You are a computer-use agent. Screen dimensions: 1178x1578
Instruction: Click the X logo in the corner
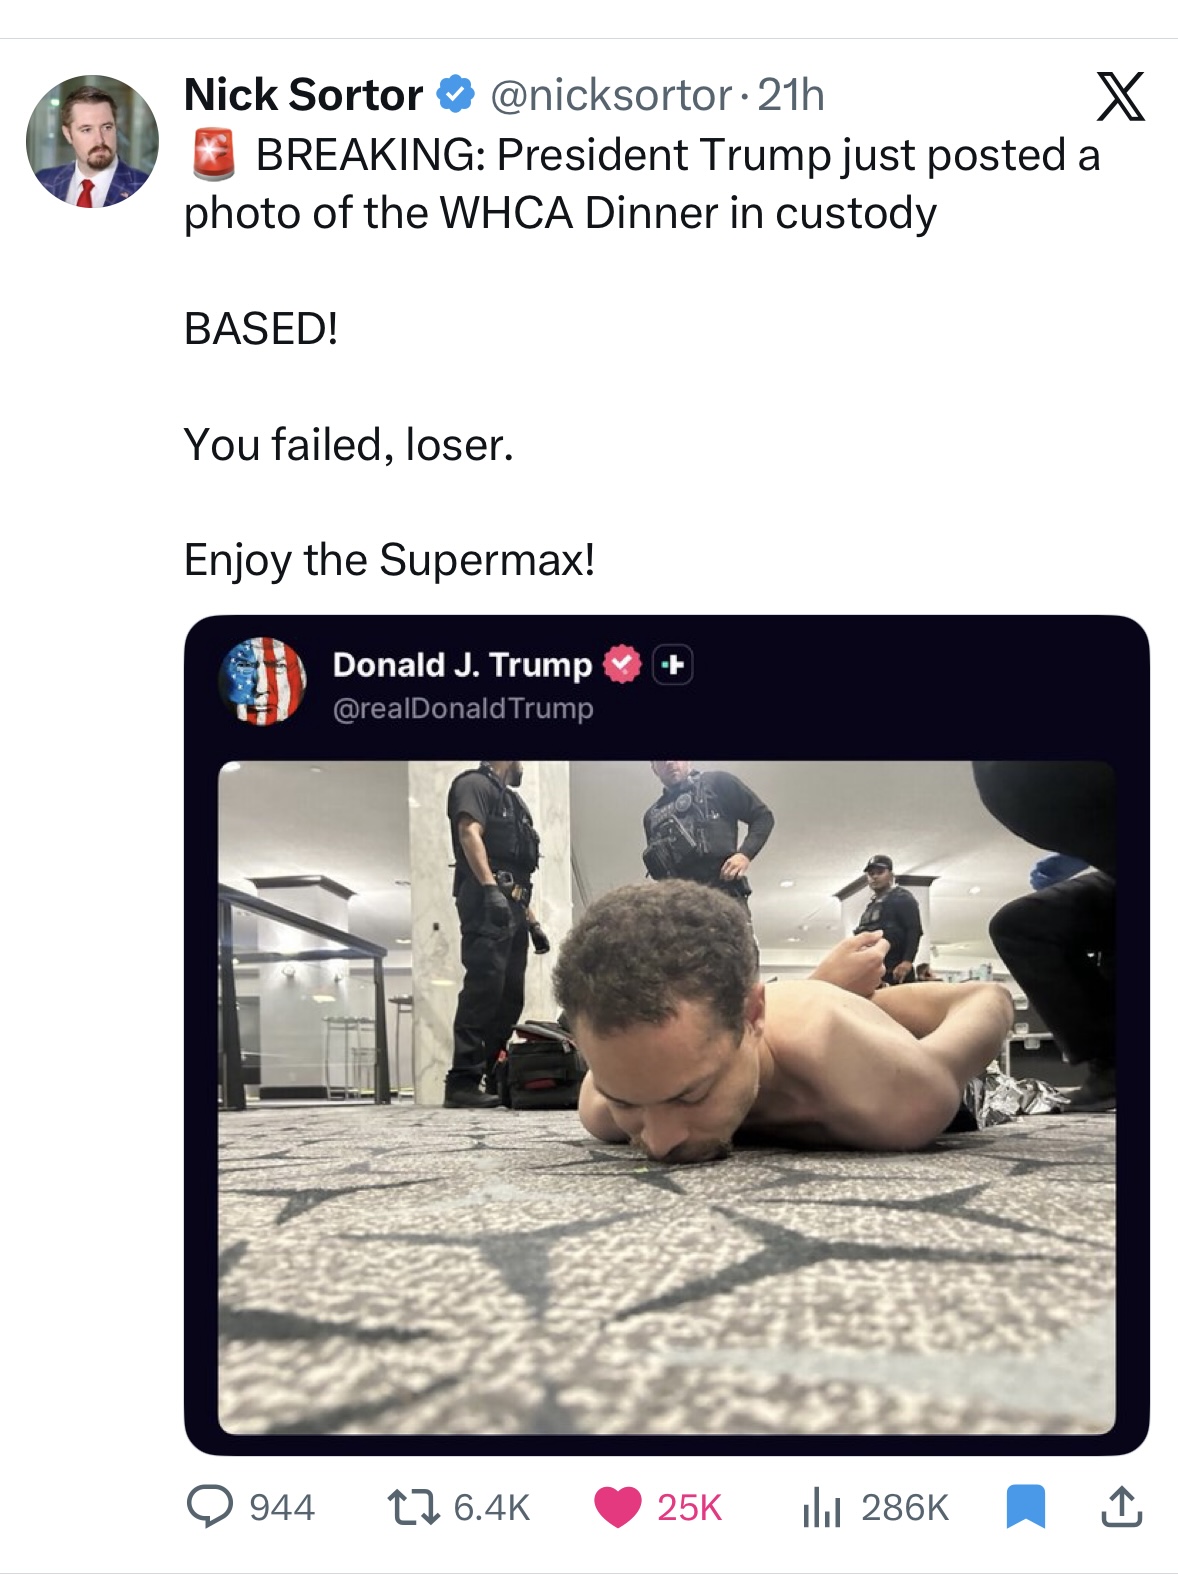pos(1120,97)
